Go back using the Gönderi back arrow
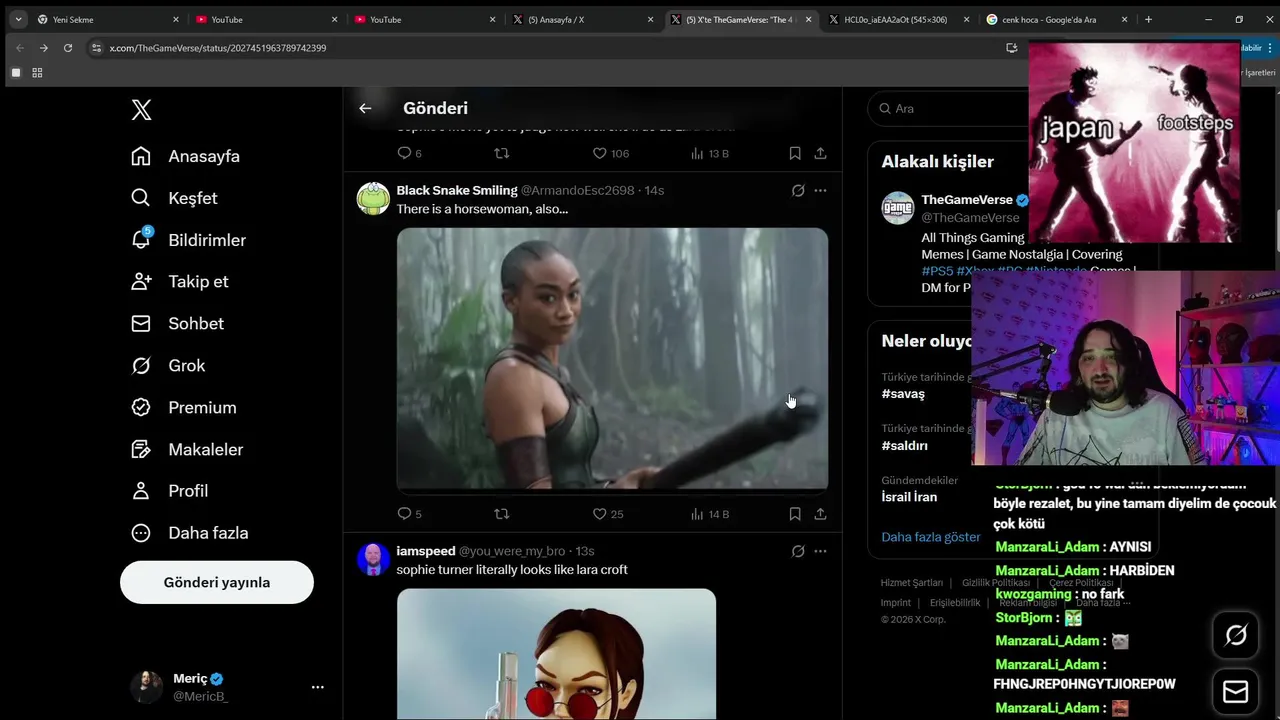Screen dimensions: 1280x720 click(365, 108)
